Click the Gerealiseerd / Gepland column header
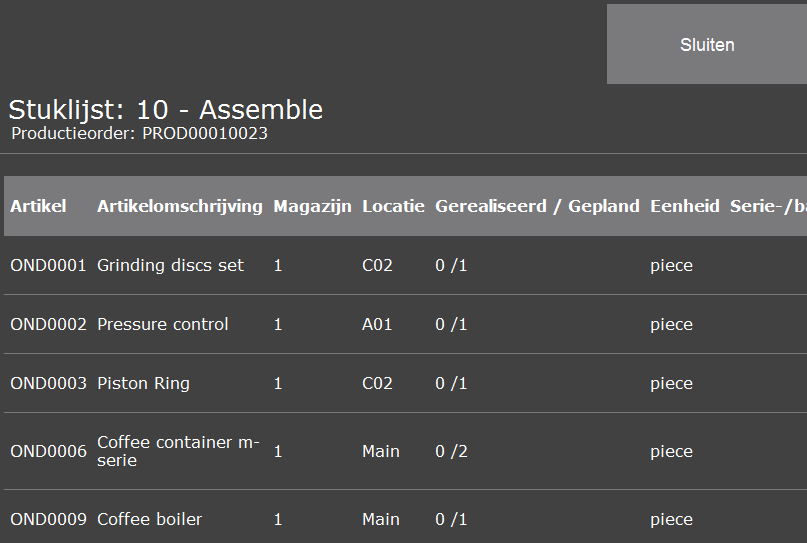Image resolution: width=807 pixels, height=543 pixels. (x=537, y=206)
